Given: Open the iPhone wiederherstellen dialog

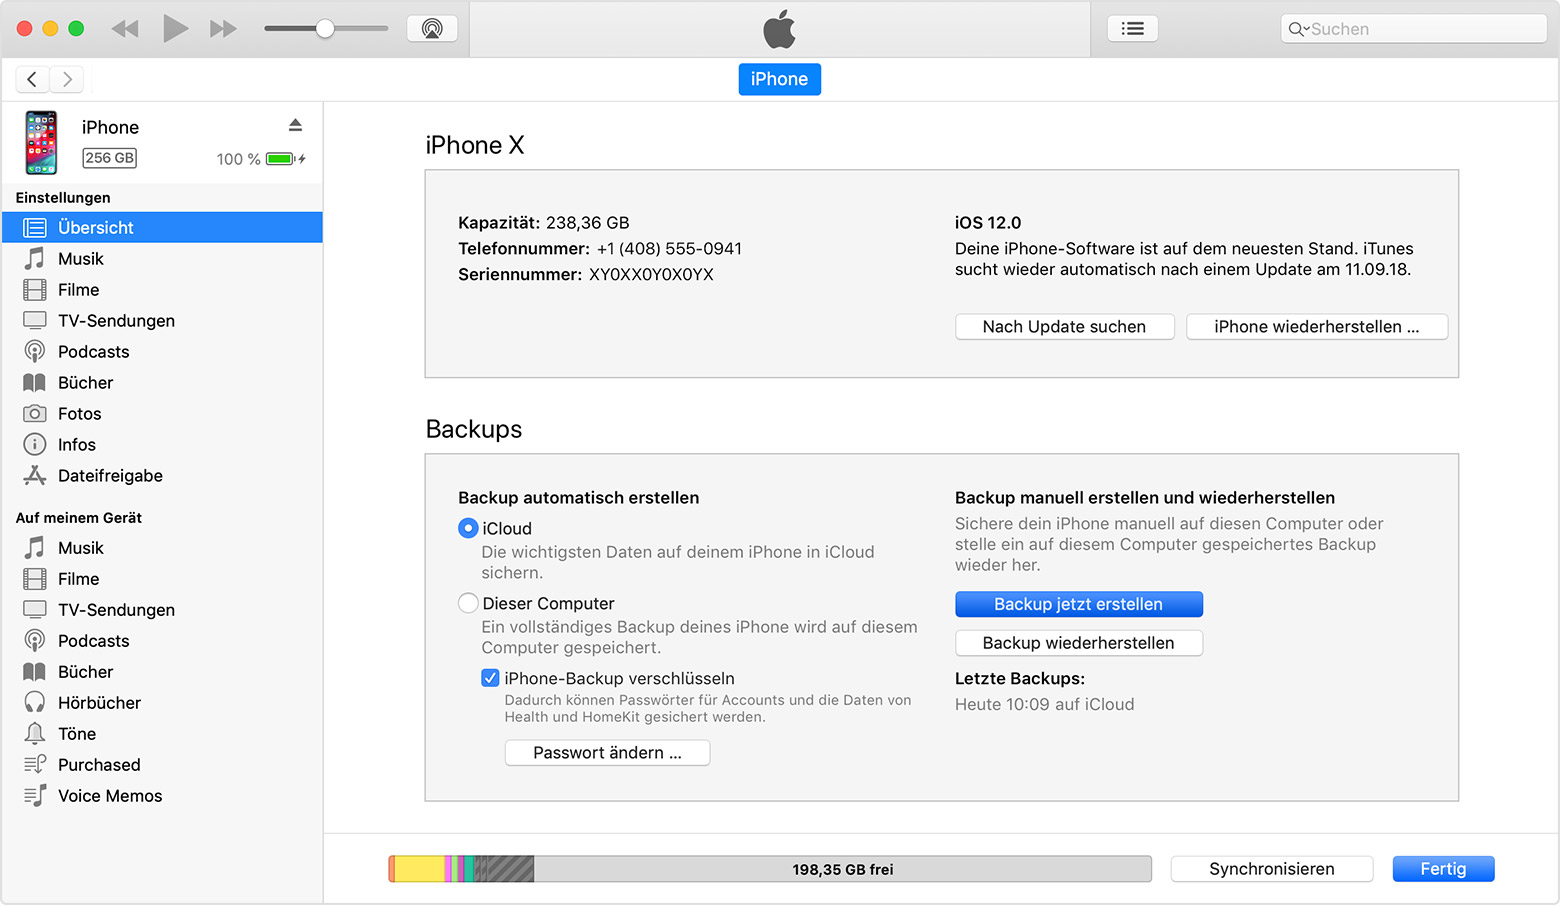Looking at the screenshot, I should point(1316,327).
